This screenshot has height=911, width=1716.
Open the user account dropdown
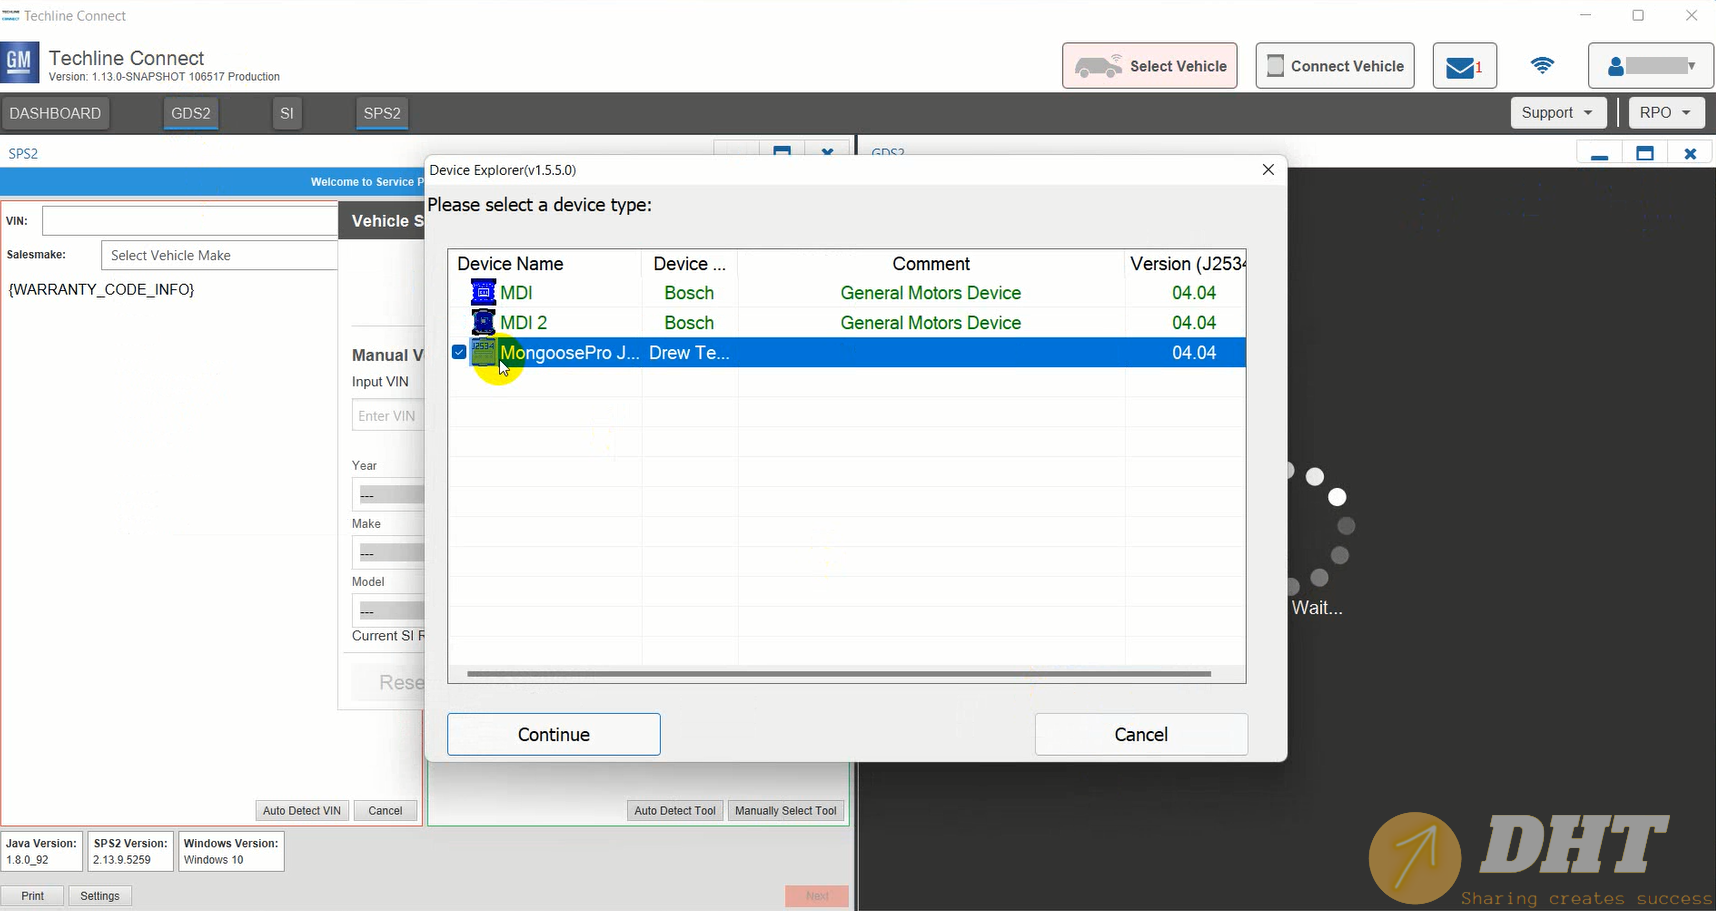(1650, 66)
